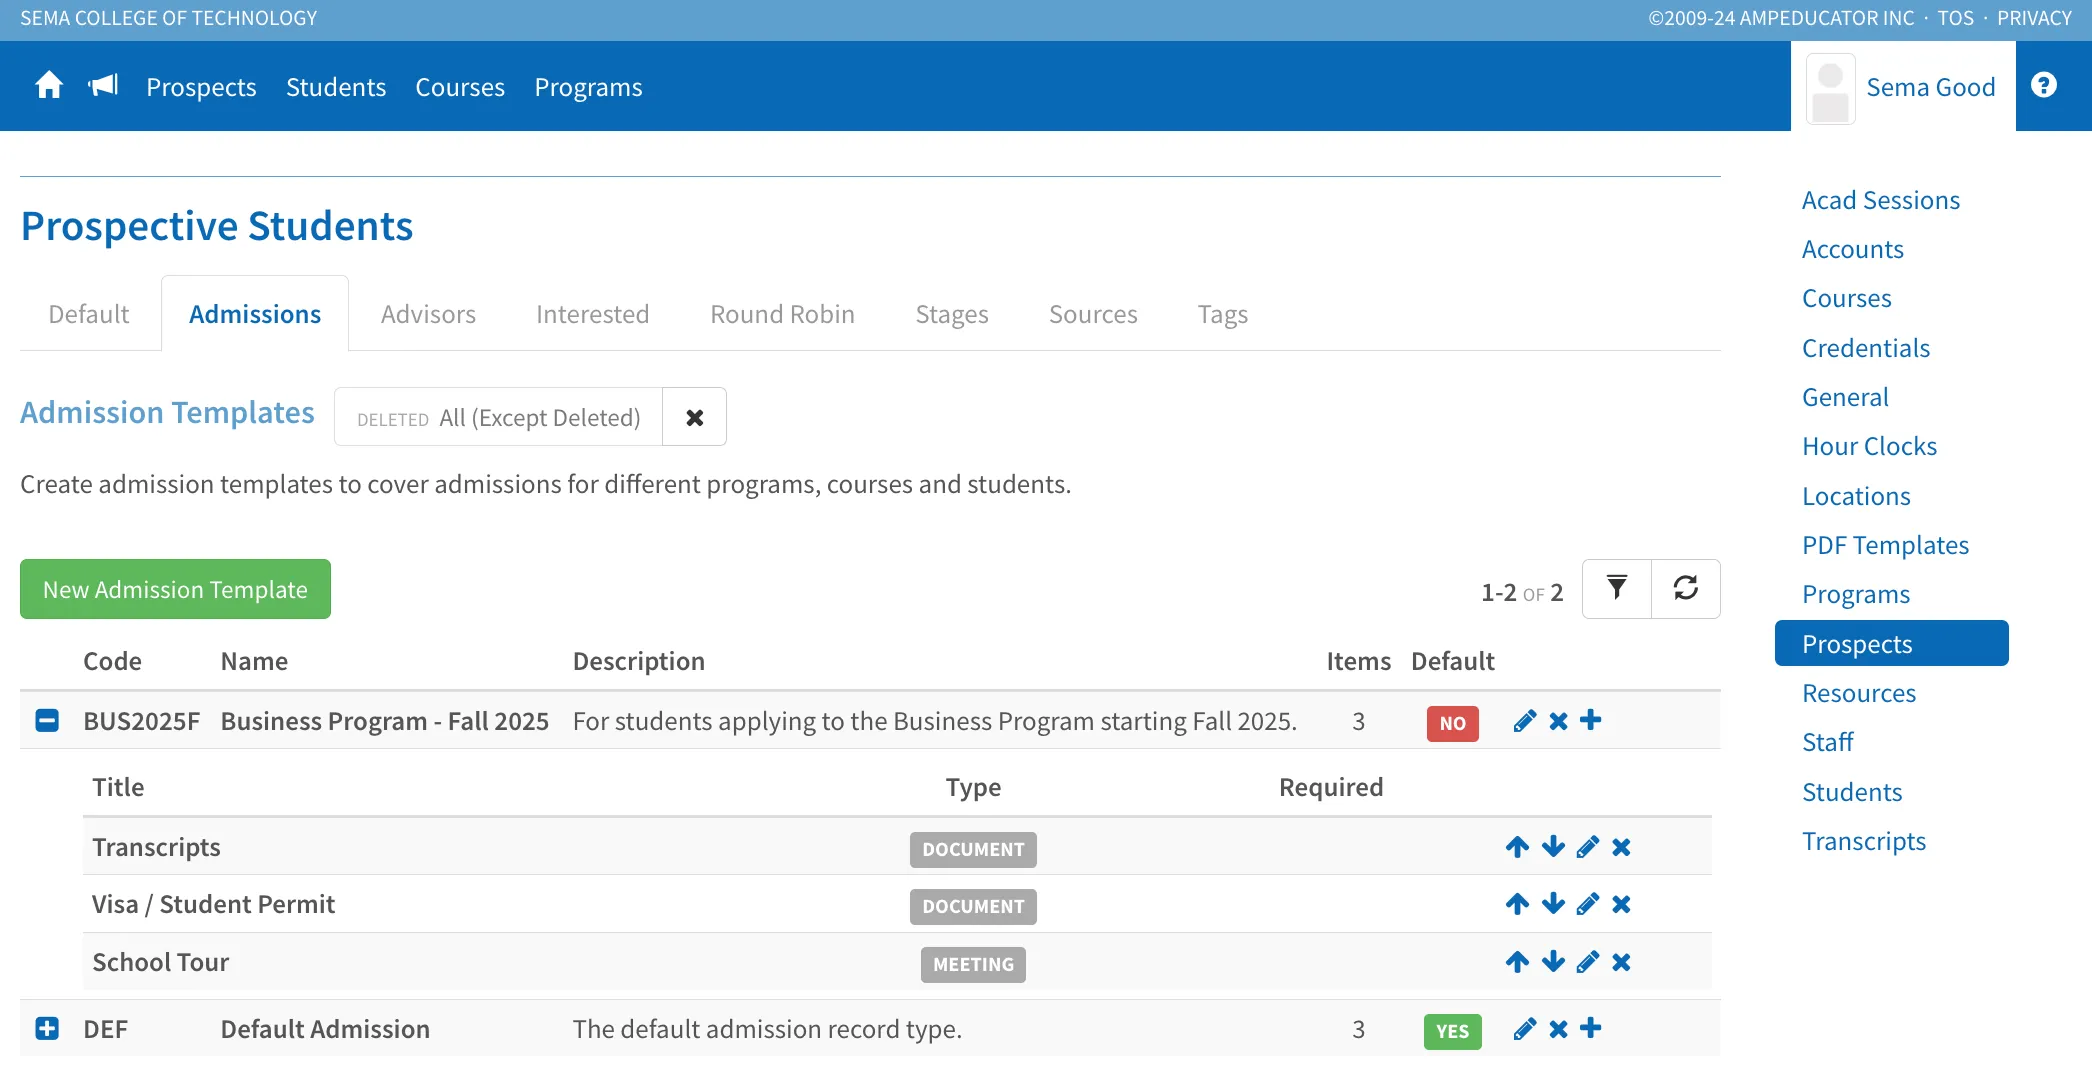Switch to the Default tab
The image size is (2092, 1074).
[x=89, y=314]
